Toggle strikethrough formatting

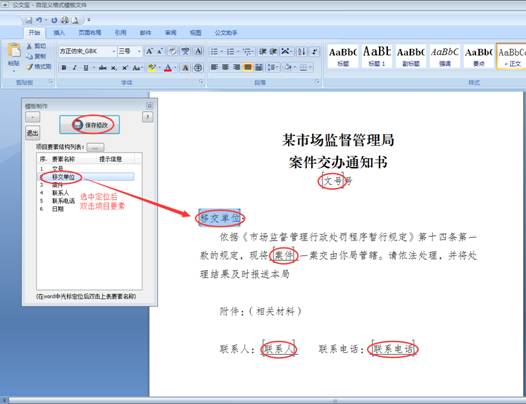[x=103, y=68]
